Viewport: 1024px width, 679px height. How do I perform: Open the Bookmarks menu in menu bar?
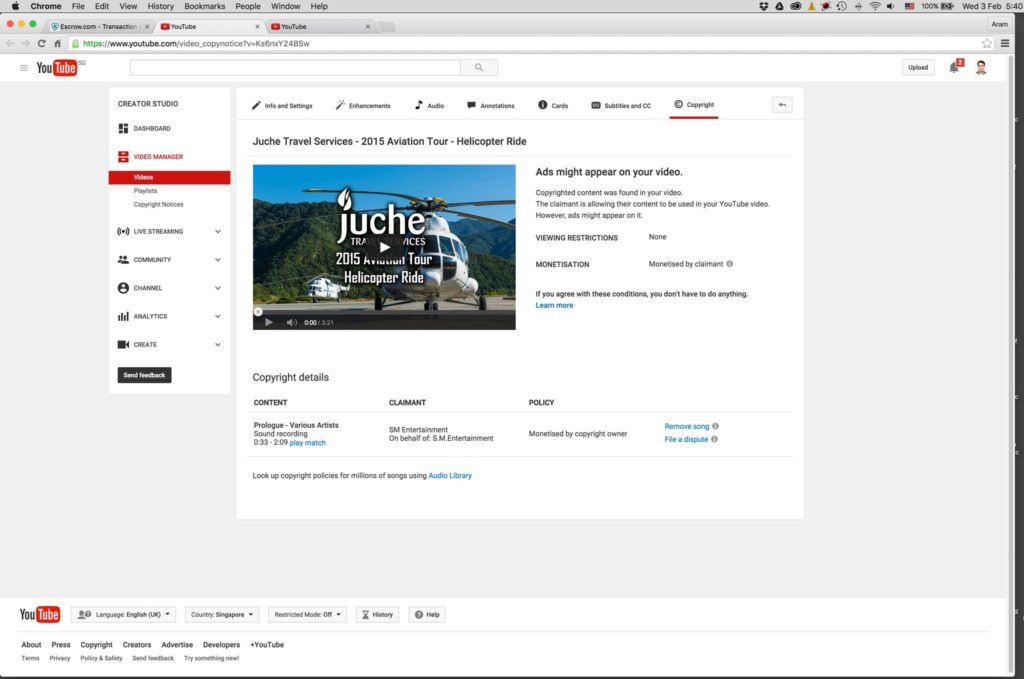pos(204,6)
